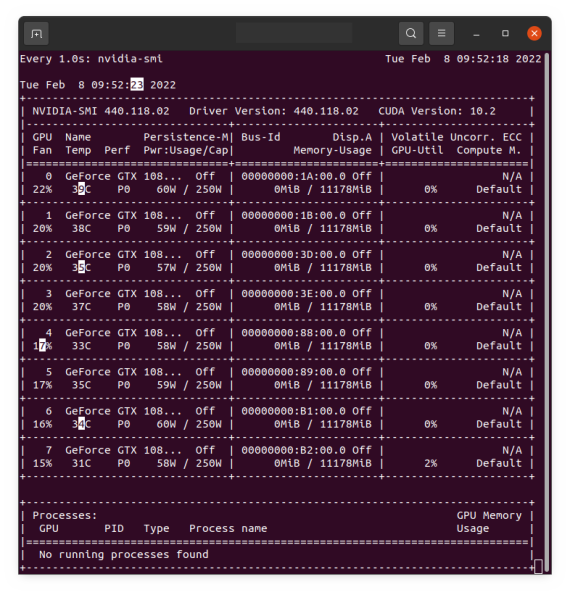Click the 'Pwr:Usage/Cap' column header

186,150
